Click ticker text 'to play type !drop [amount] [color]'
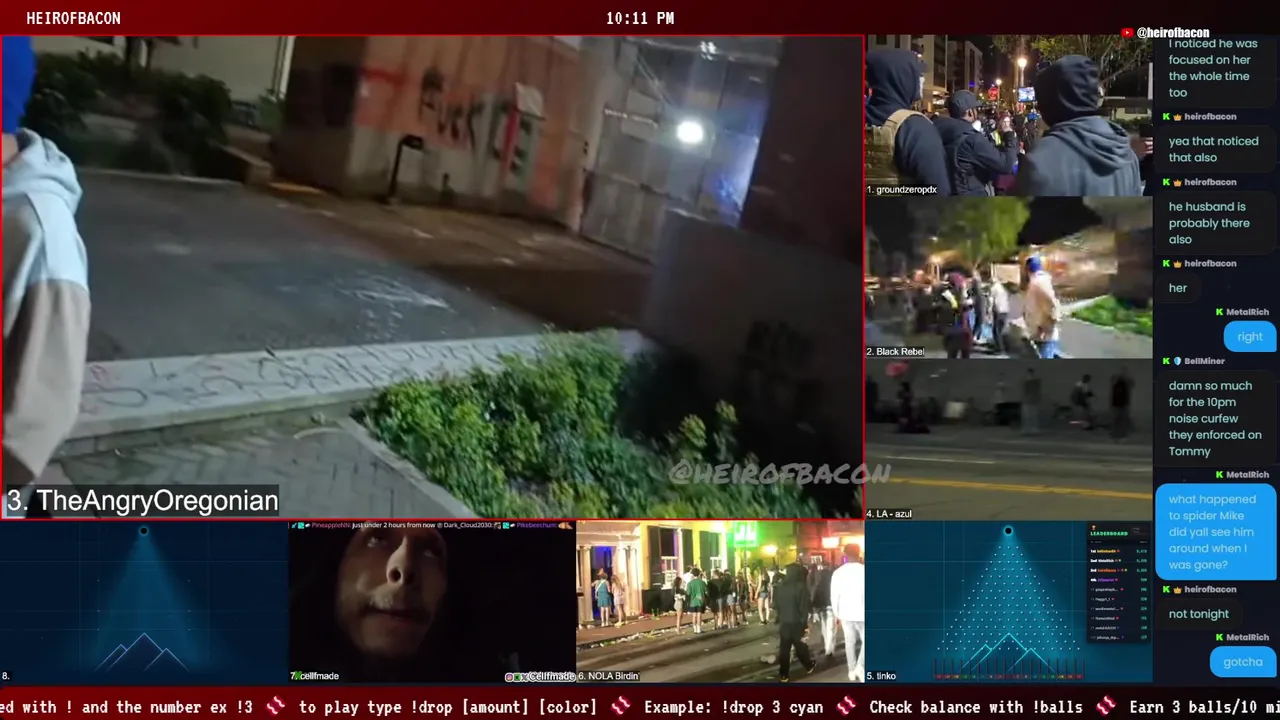This screenshot has width=1280, height=720. (448, 707)
